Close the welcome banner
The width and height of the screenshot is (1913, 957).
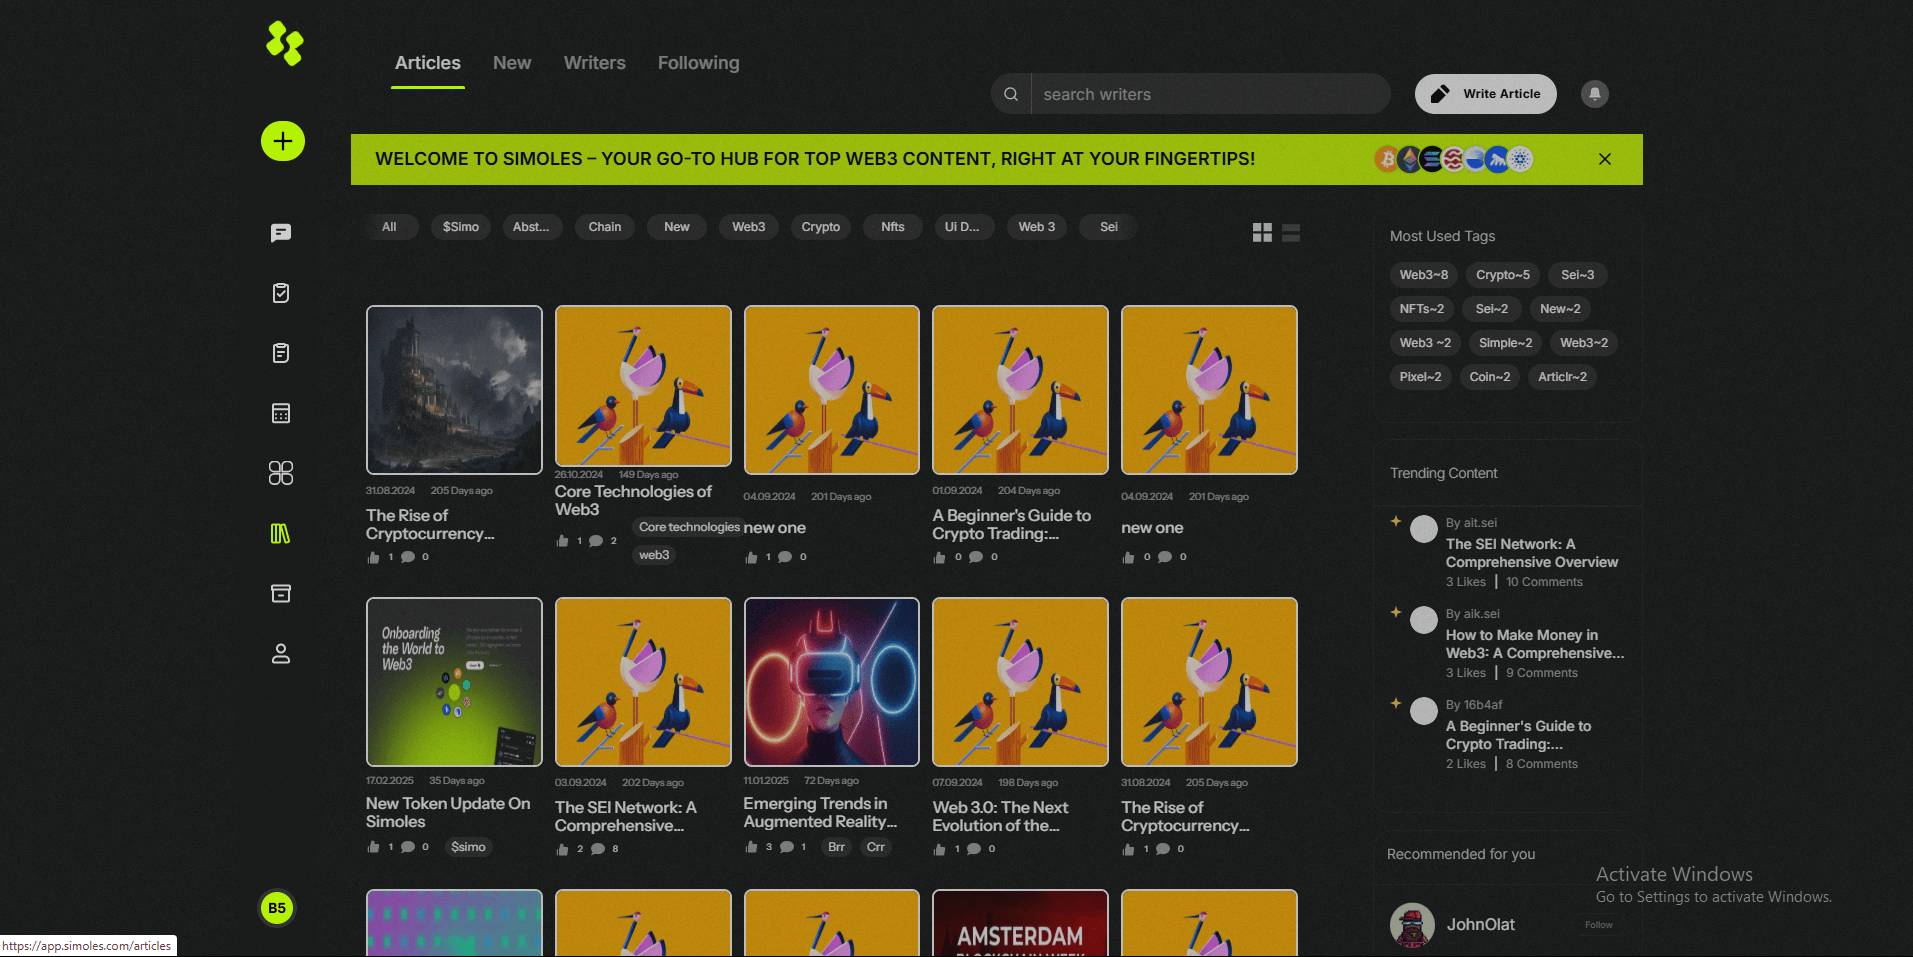point(1604,159)
